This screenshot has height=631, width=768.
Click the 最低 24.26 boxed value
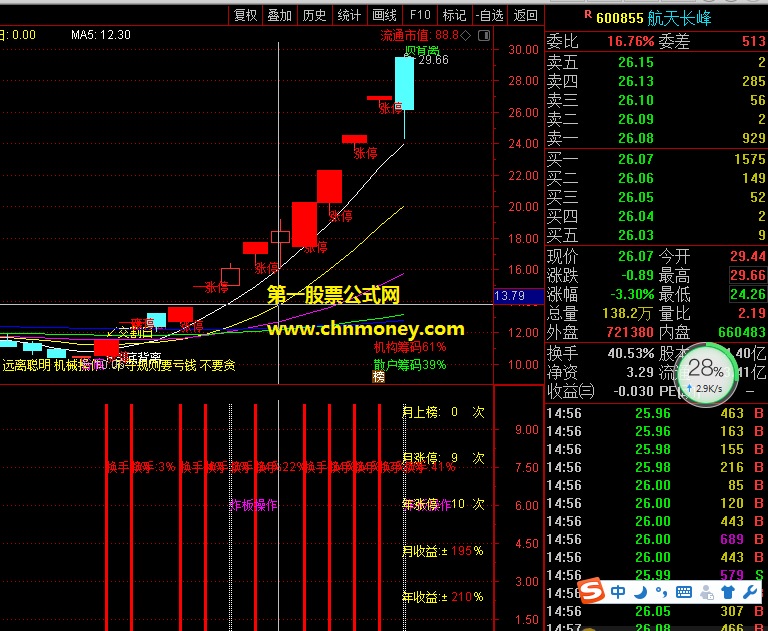[747, 294]
